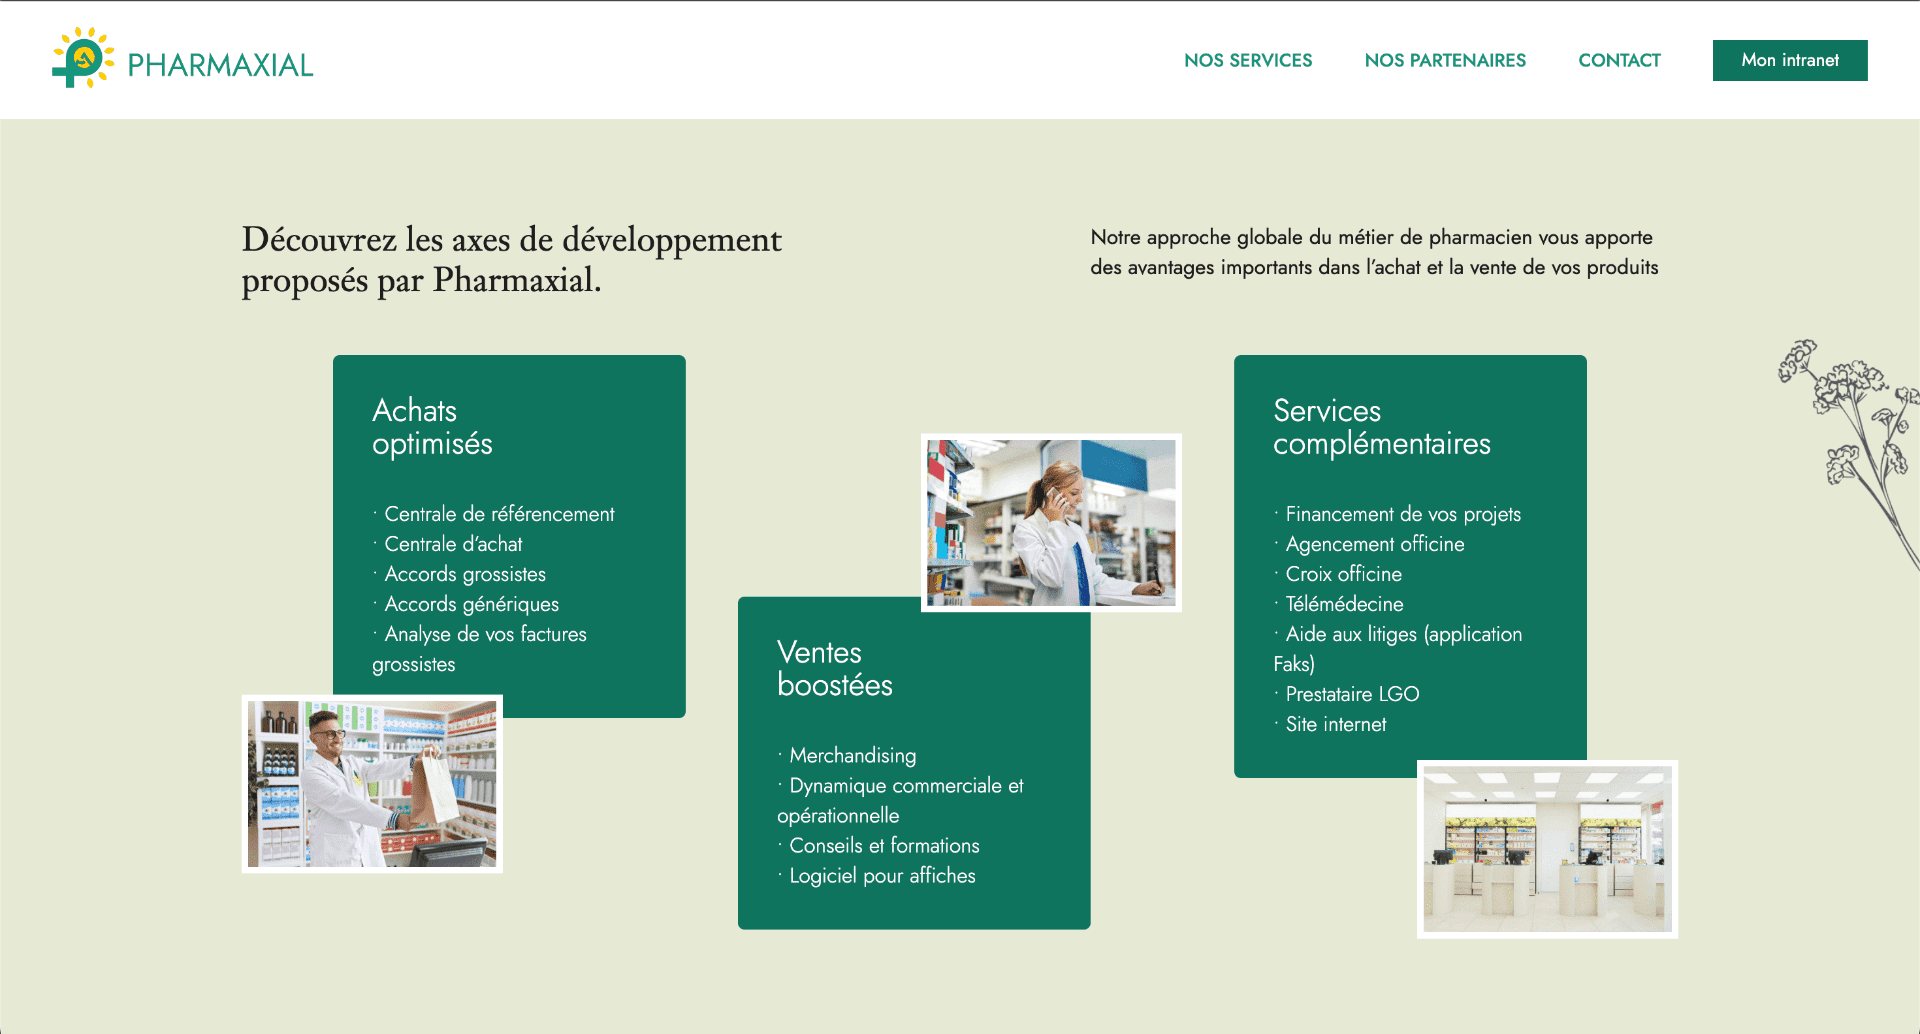Image resolution: width=1920 pixels, height=1034 pixels.
Task: Click 'Agencement officine' list item
Action: point(1374,544)
